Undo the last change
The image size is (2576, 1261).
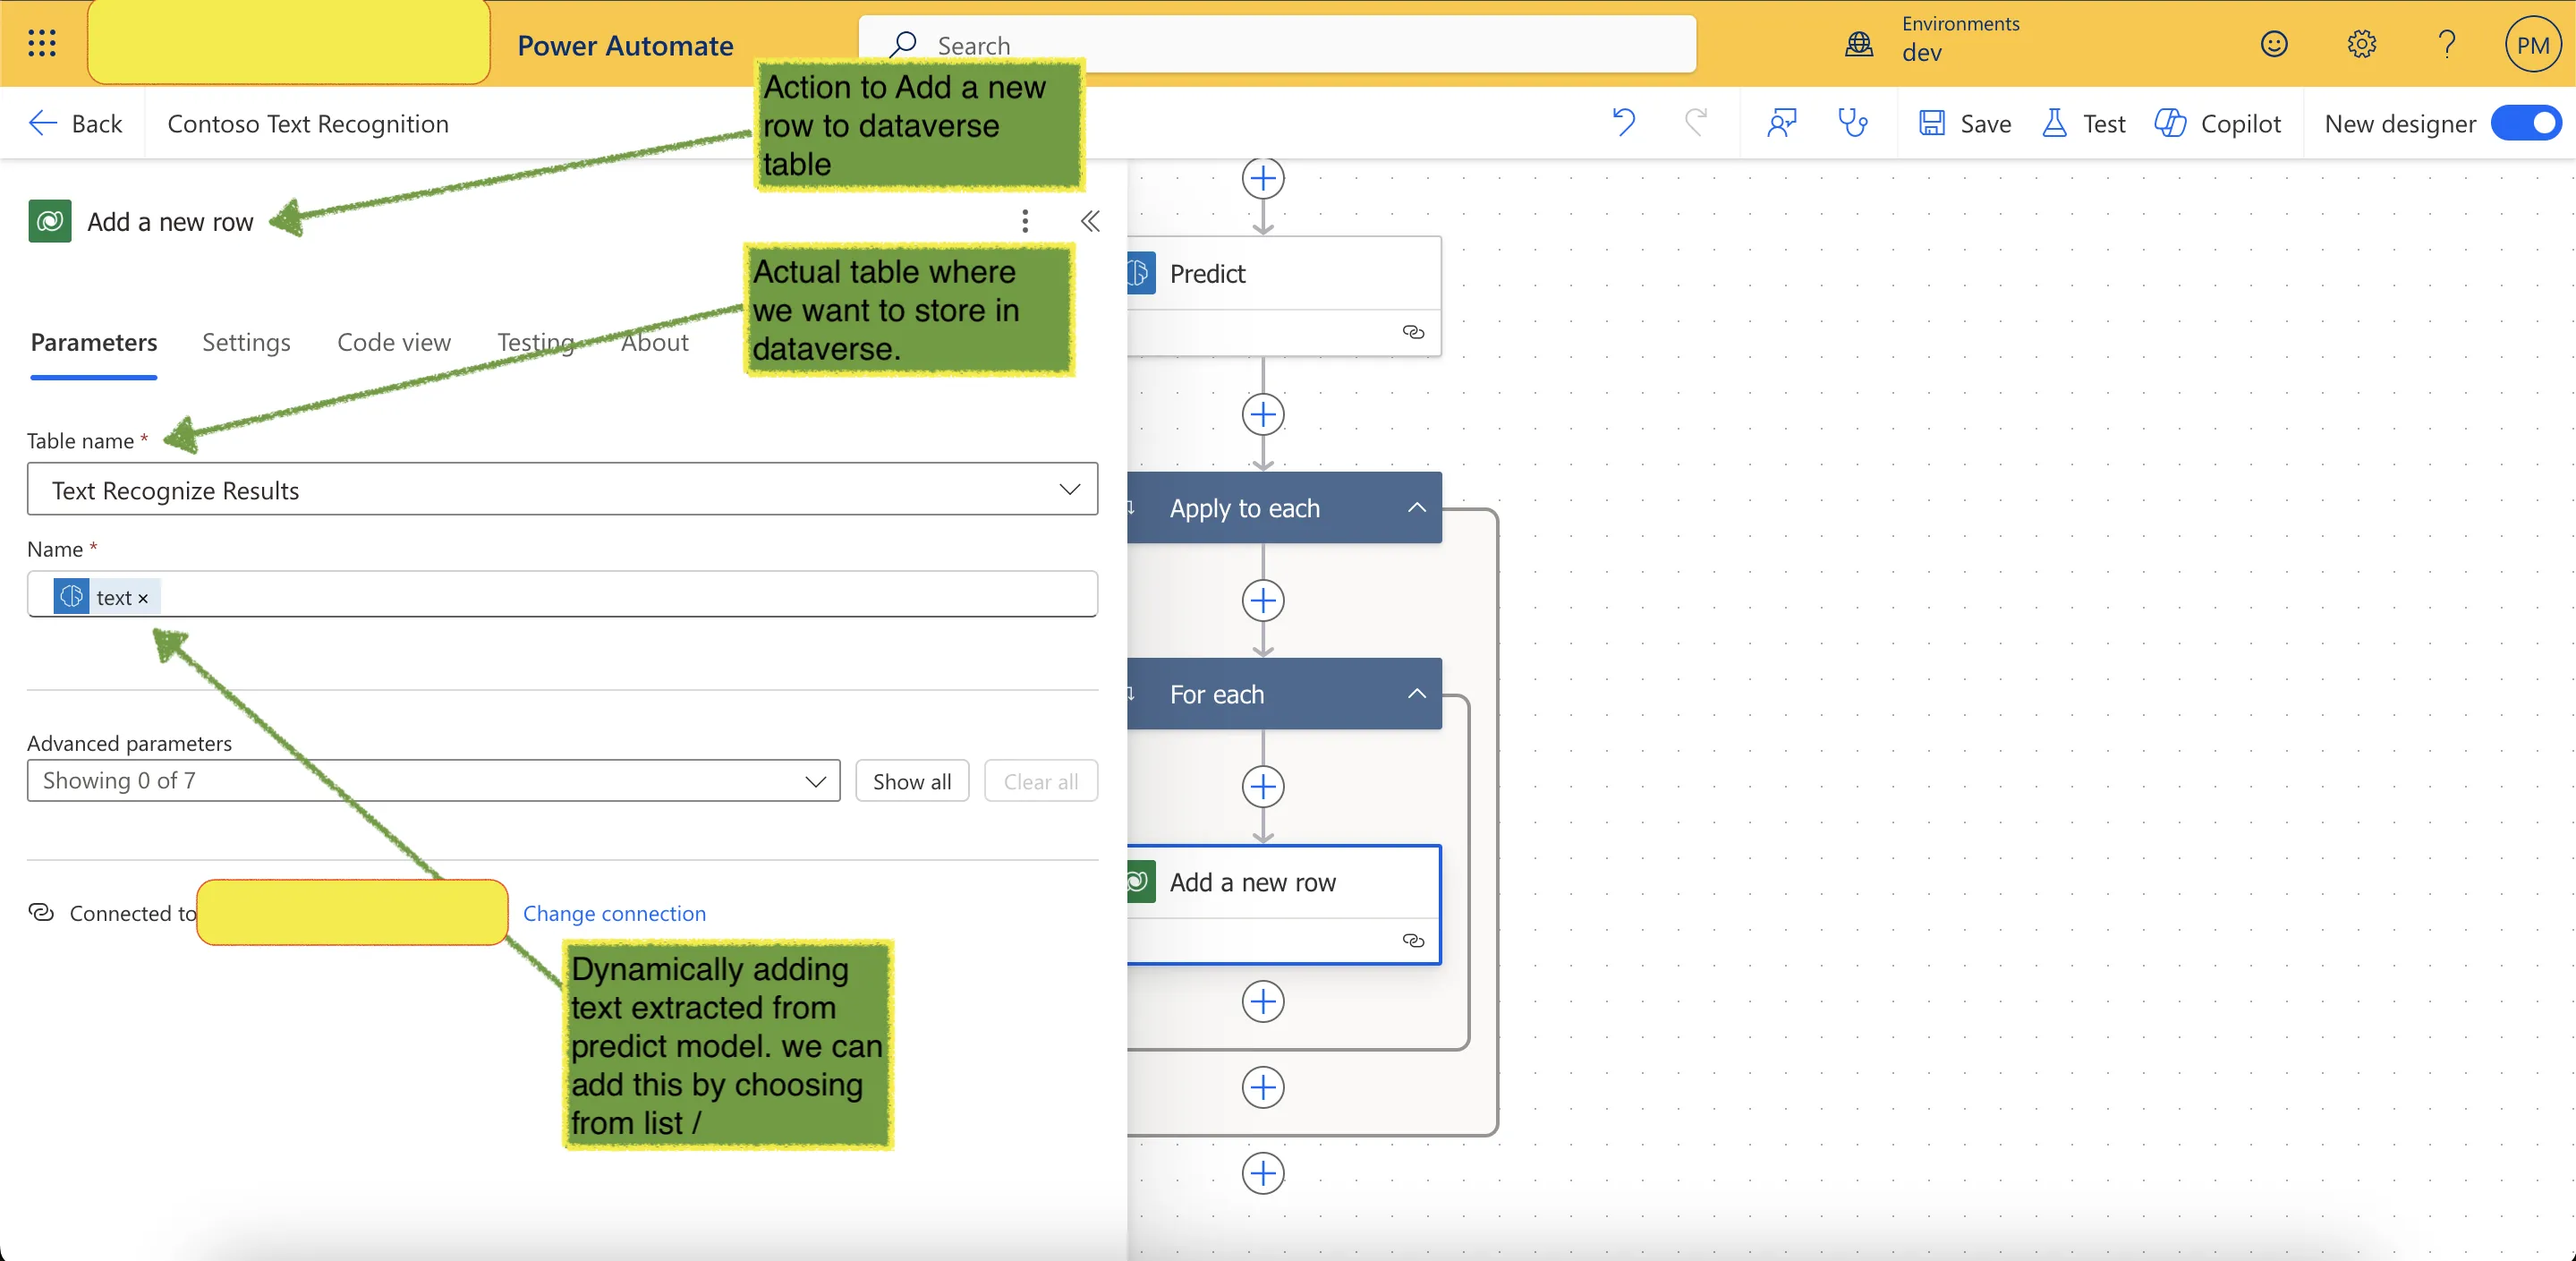(1623, 123)
